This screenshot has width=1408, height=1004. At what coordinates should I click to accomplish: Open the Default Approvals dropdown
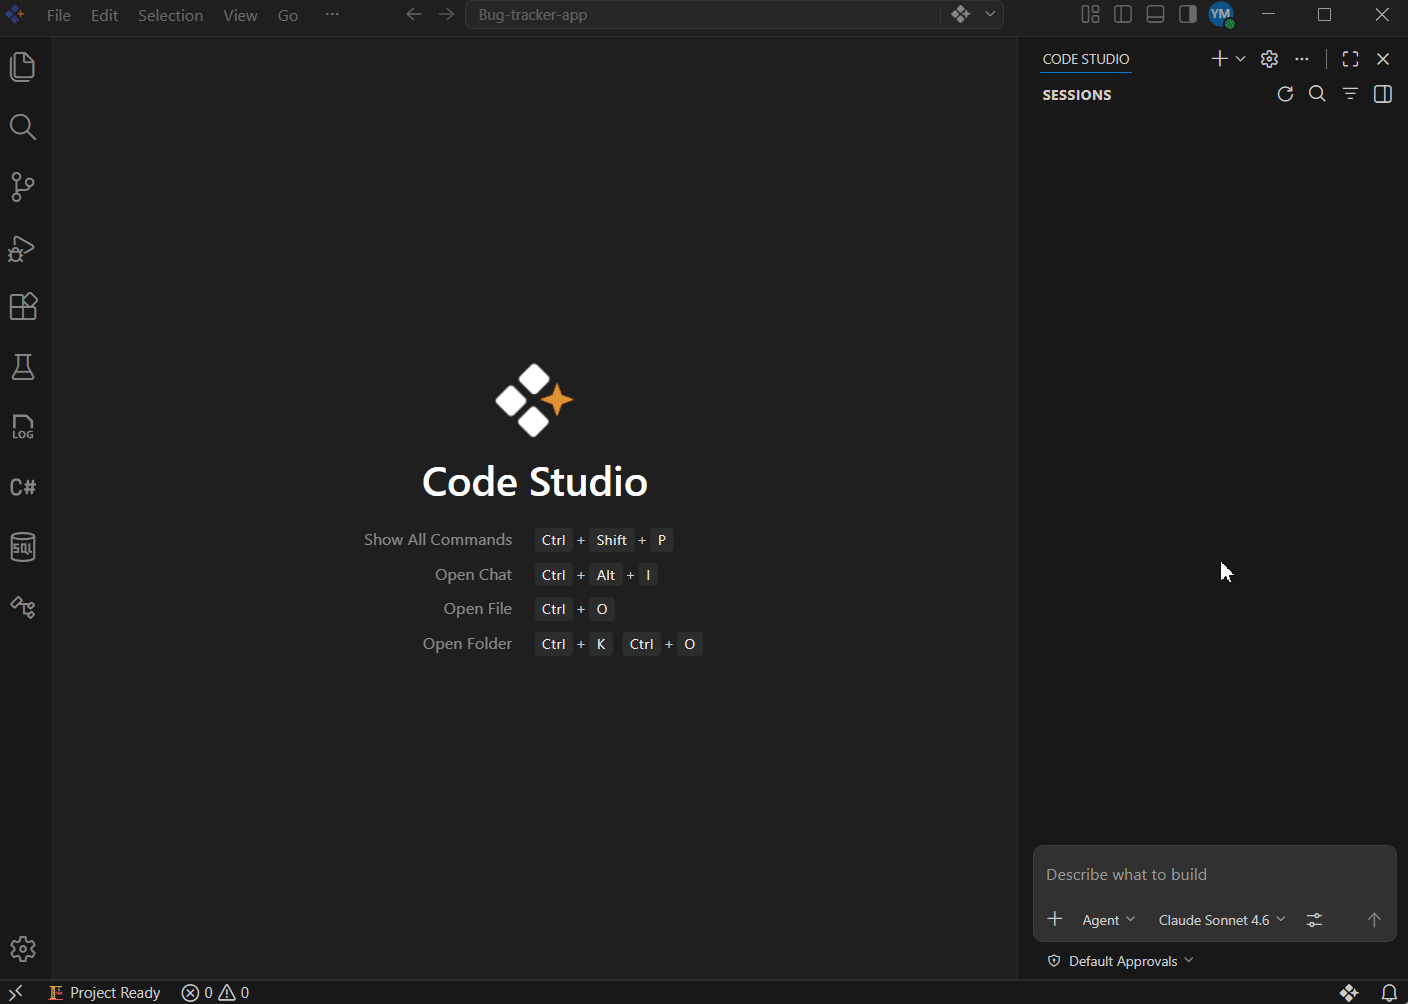point(1120,961)
